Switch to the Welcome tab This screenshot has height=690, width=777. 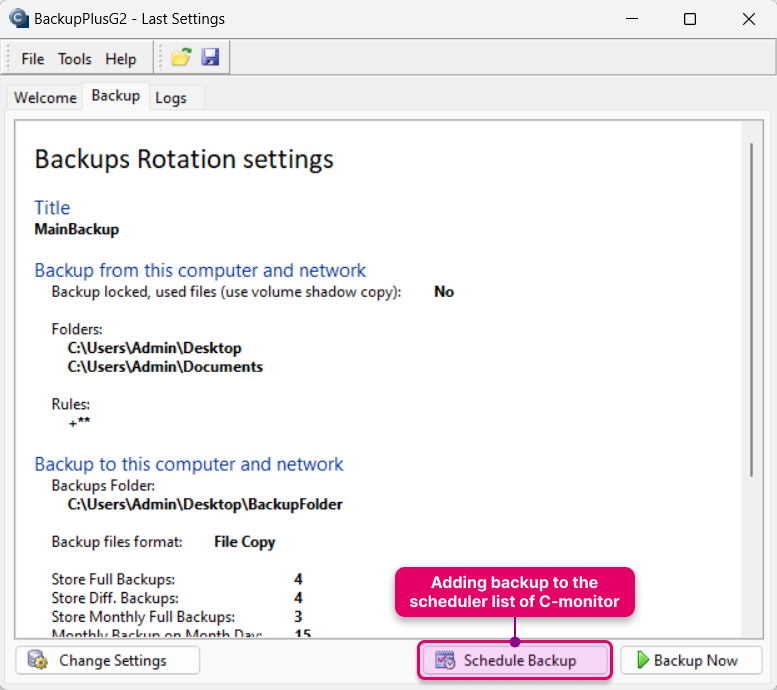point(45,97)
